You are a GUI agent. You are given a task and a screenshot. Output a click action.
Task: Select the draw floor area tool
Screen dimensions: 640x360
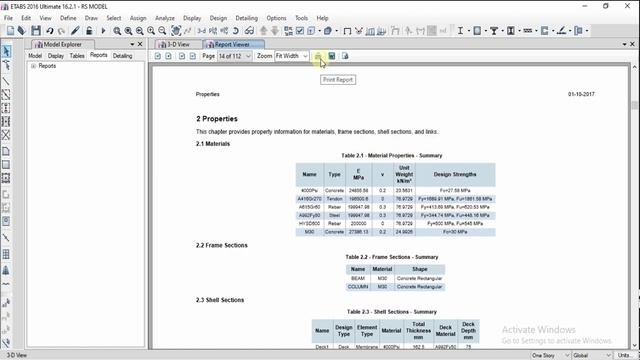pyautogui.click(x=6, y=151)
